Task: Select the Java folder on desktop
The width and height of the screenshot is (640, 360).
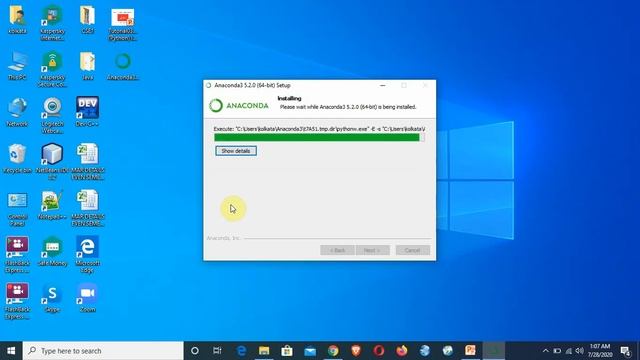Action: click(x=87, y=66)
